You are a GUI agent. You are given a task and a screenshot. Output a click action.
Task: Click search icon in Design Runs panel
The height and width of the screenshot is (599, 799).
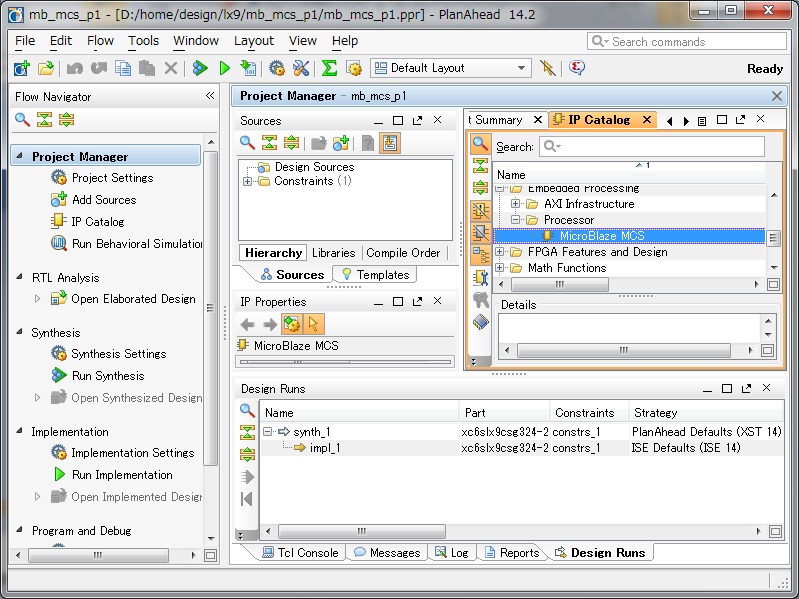247,410
